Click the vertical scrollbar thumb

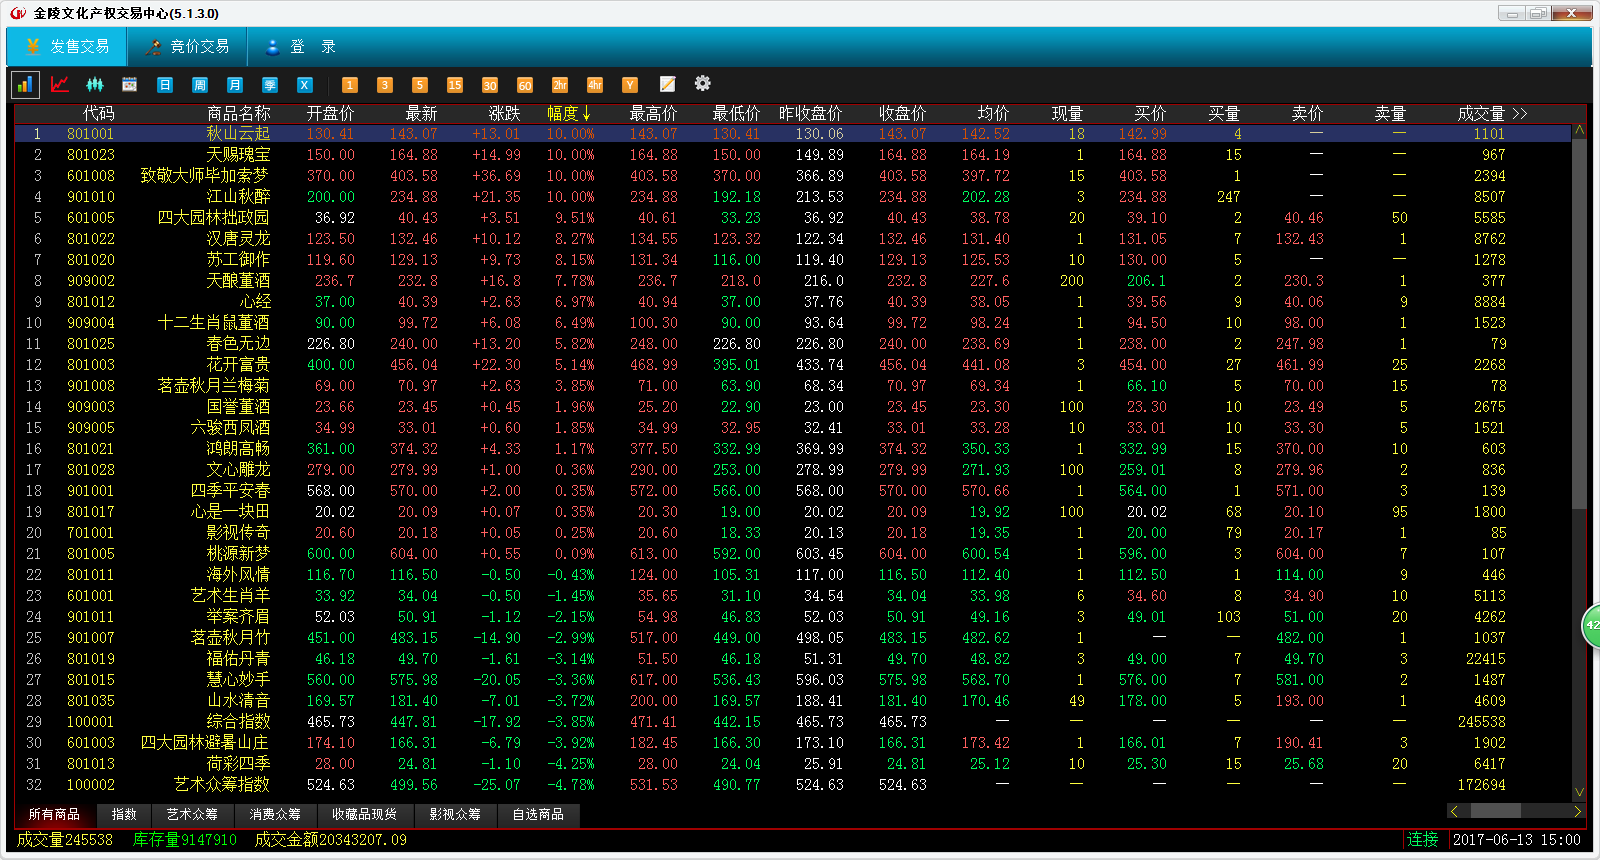1579,325
